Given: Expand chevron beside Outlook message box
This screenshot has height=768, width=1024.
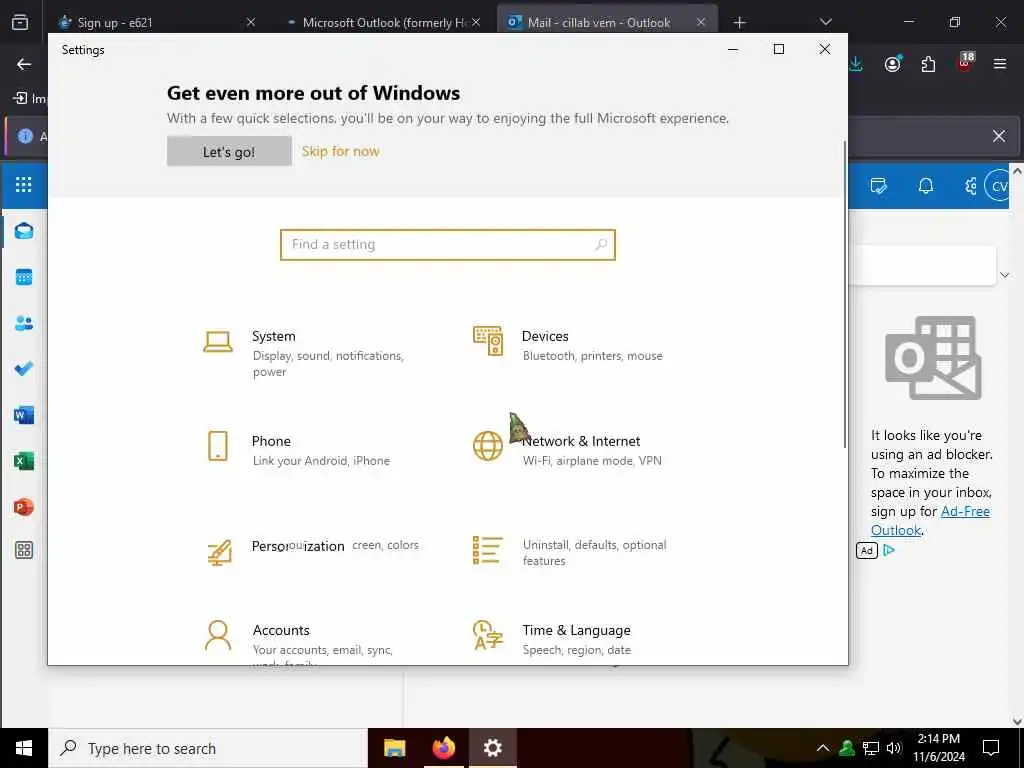Looking at the screenshot, I should [1005, 275].
